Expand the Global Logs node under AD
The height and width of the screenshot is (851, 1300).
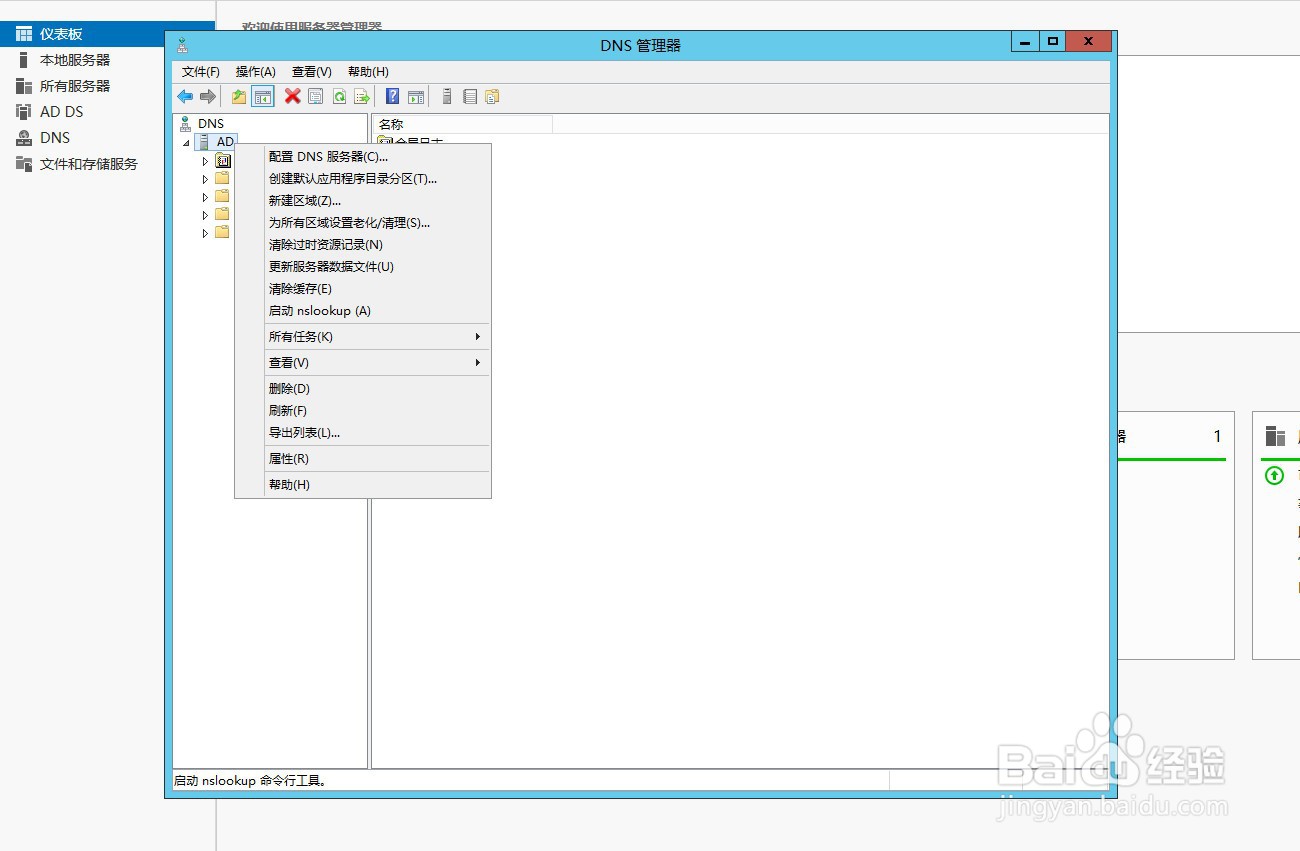point(205,161)
